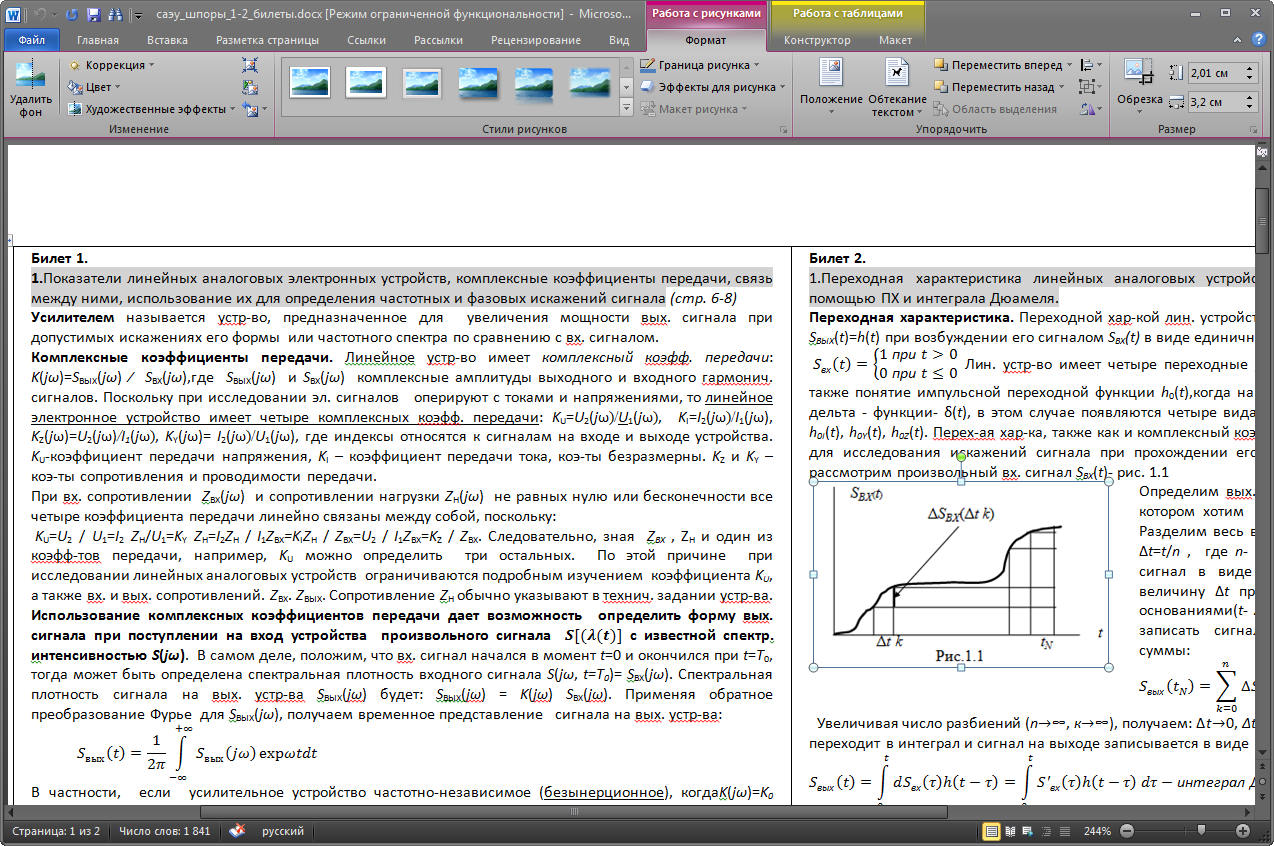Switch to the Рассылки tab
1274x846 pixels.
(x=436, y=40)
